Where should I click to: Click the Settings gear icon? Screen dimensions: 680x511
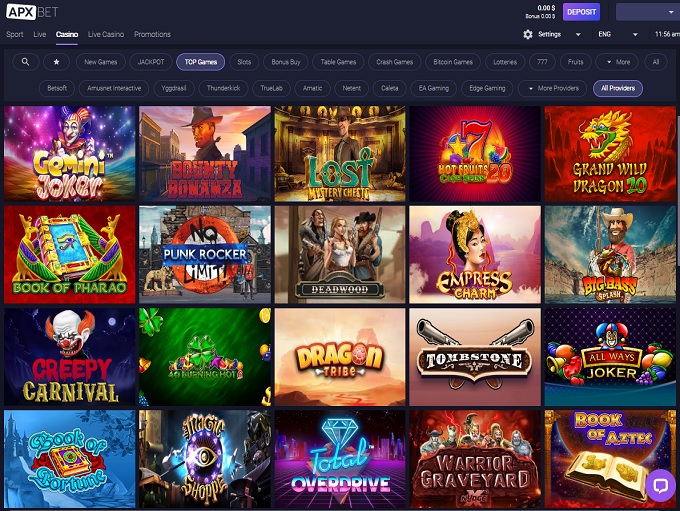point(528,34)
